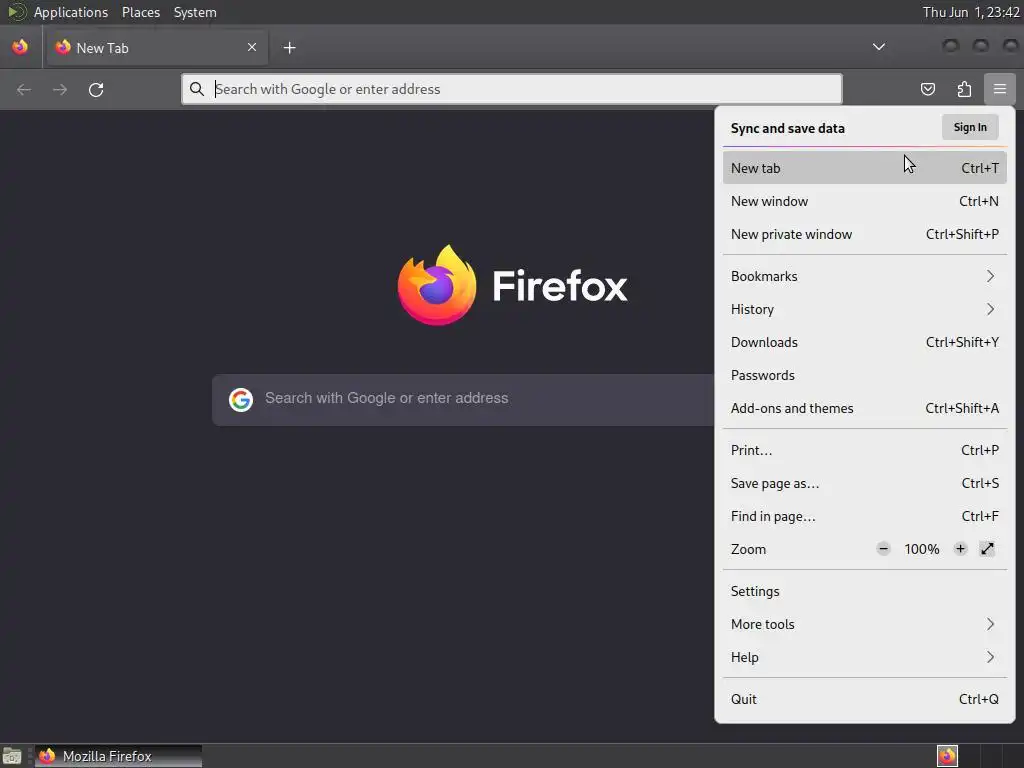The height and width of the screenshot is (768, 1024).
Task: Click Firefox icon in bottom-right workspace switcher
Action: (x=947, y=756)
